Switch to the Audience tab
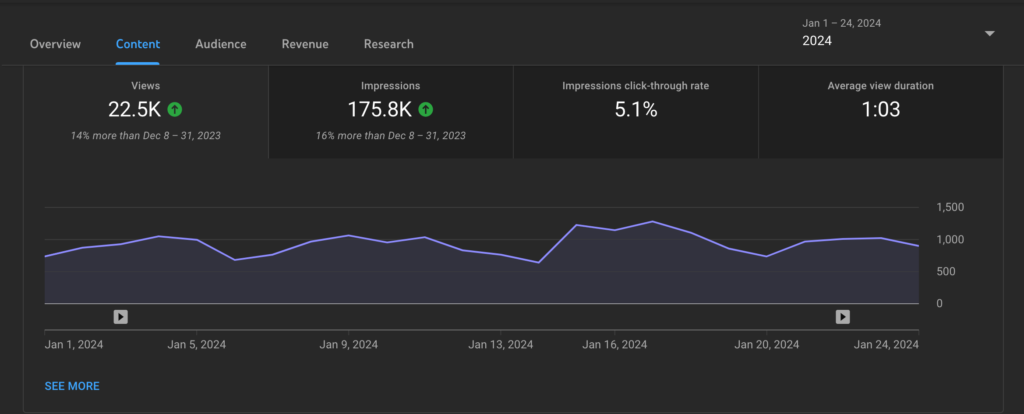1024x414 pixels. 221,44
